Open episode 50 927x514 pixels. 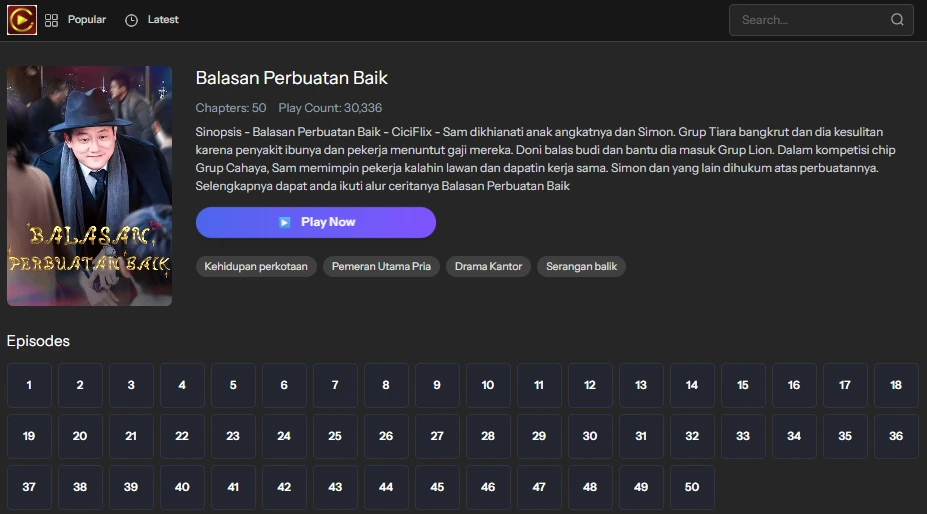(692, 487)
